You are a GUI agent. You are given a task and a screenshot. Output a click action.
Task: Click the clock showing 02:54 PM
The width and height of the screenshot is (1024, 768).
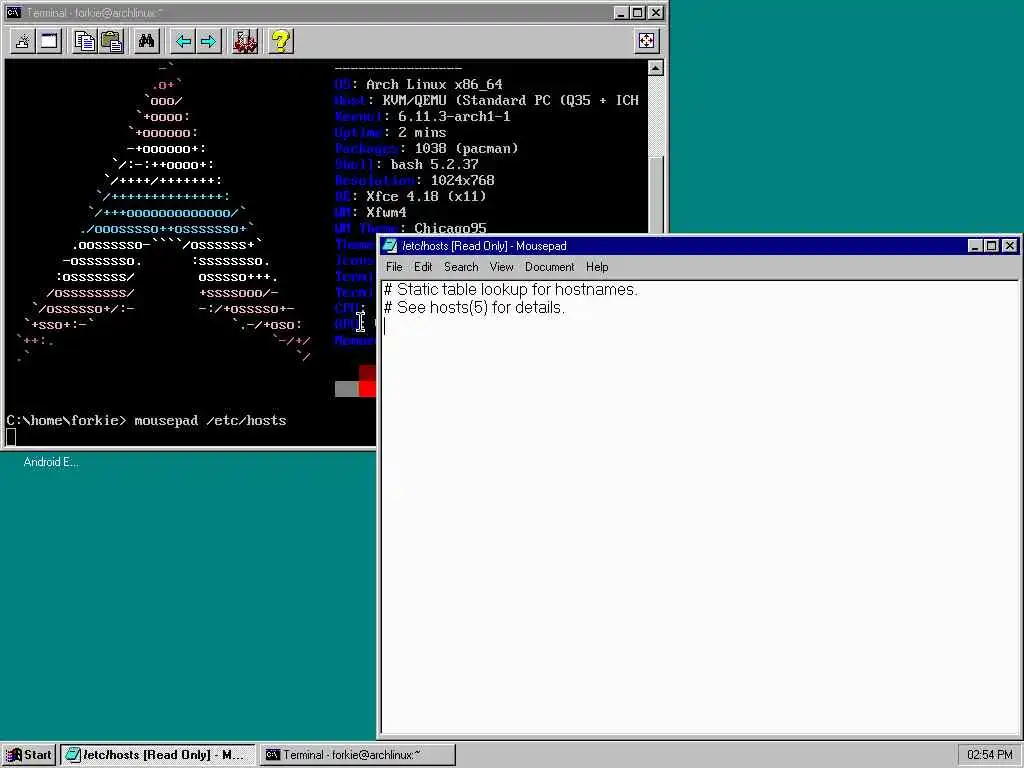click(x=989, y=755)
